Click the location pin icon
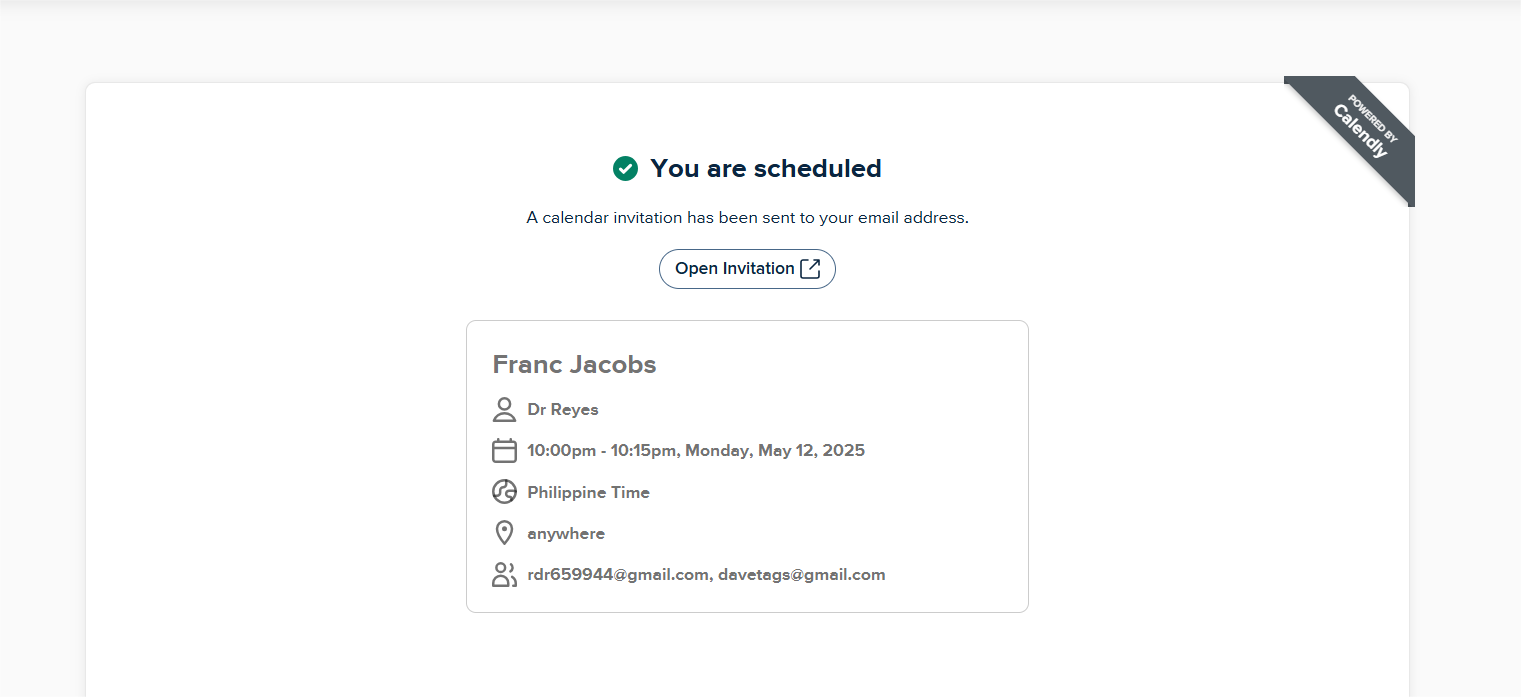The image size is (1521, 697). (504, 533)
